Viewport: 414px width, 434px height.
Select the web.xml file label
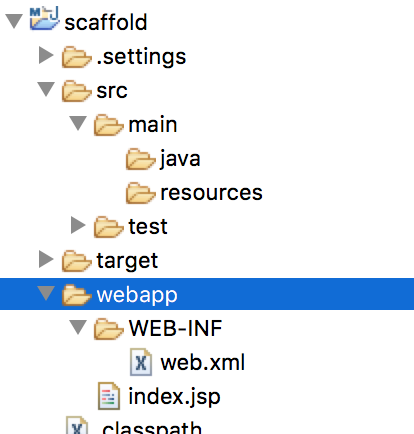tap(203, 363)
